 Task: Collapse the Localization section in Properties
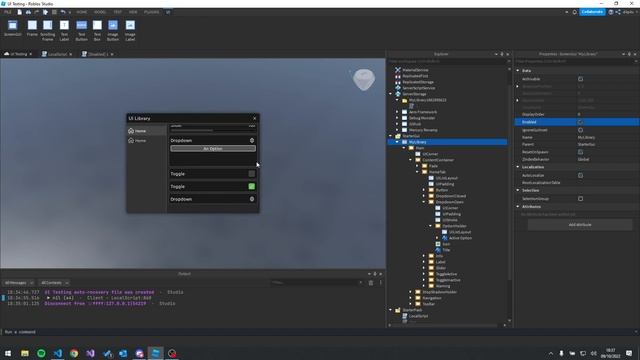tap(518, 167)
